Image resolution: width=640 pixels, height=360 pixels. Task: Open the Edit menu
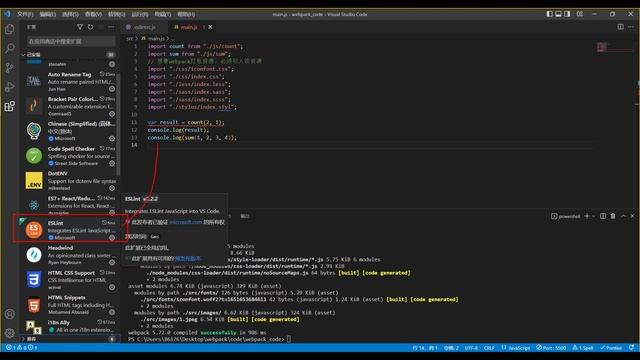point(48,14)
